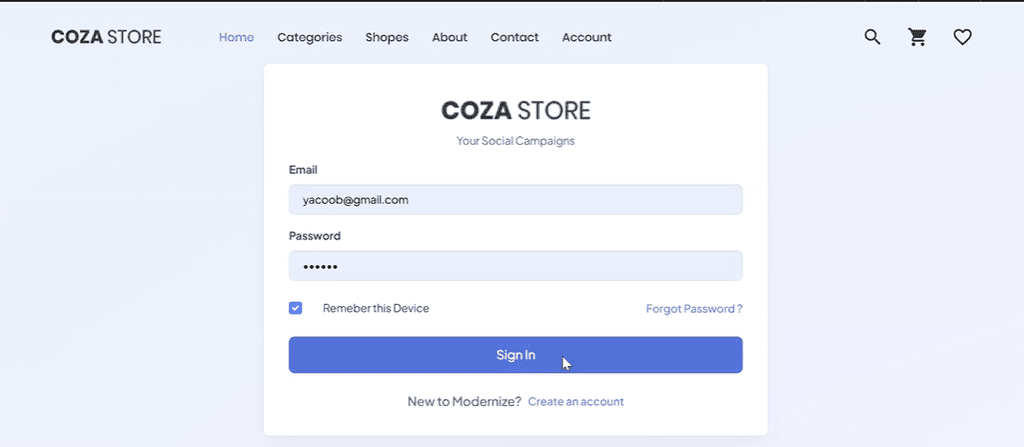Navigate to the About page
Screen dimensions: 1024x447
[449, 37]
